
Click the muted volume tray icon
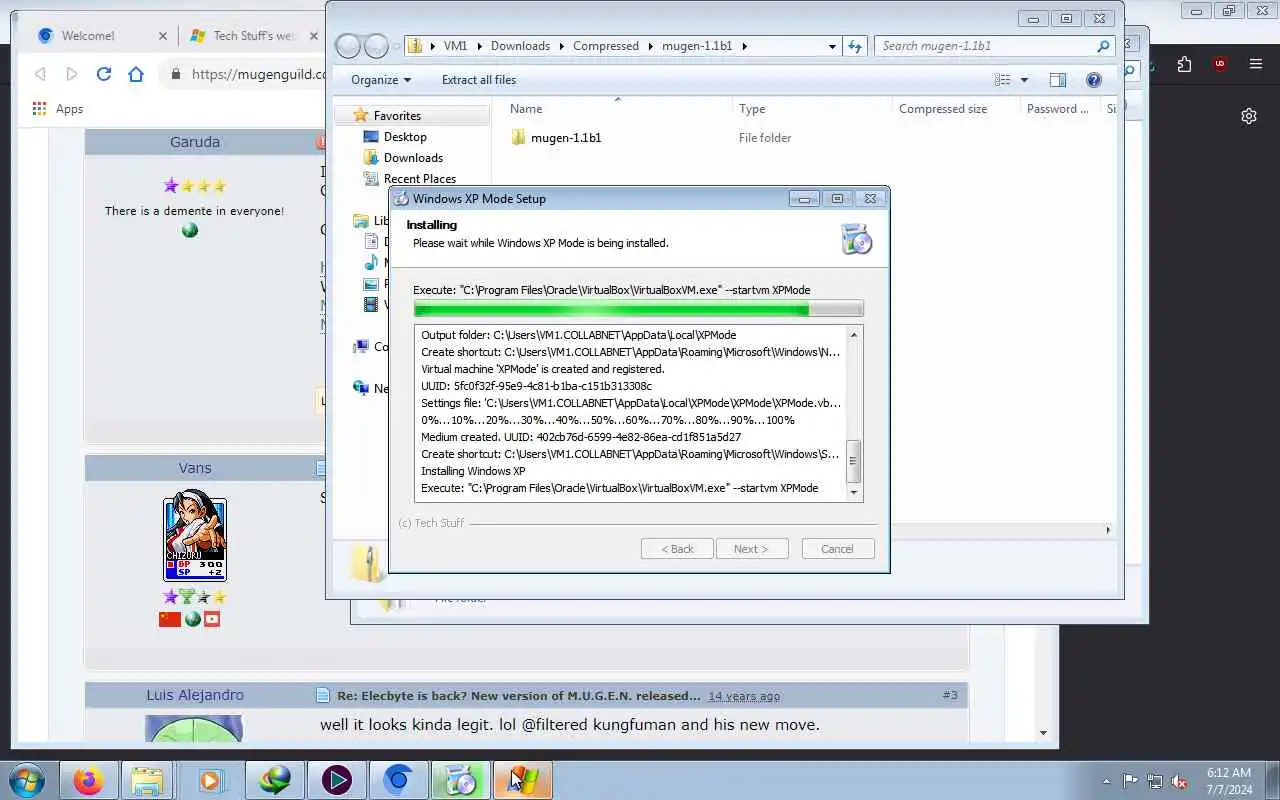tap(1180, 781)
